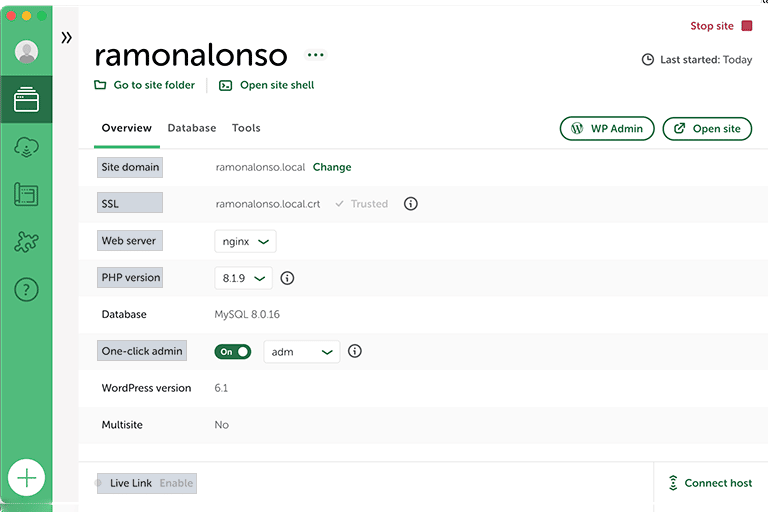Viewport: 768px width, 512px height.
Task: Open the adm admin user dropdown
Action: coord(302,352)
